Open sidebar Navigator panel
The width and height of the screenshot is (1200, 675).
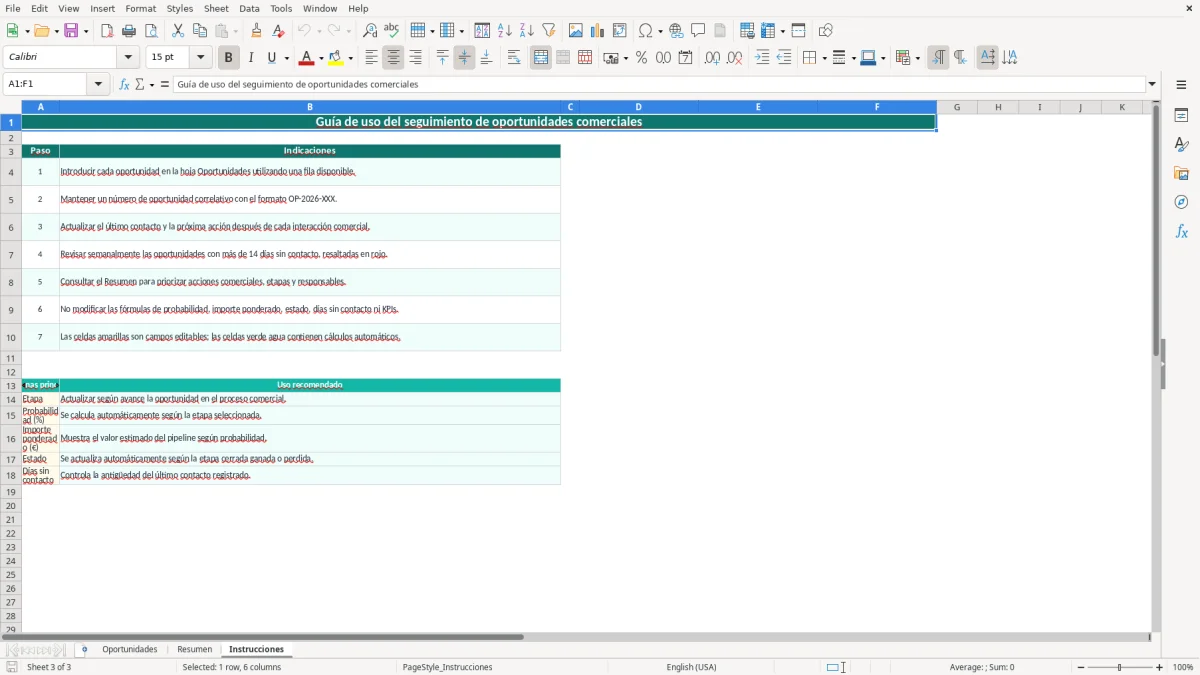1182,203
